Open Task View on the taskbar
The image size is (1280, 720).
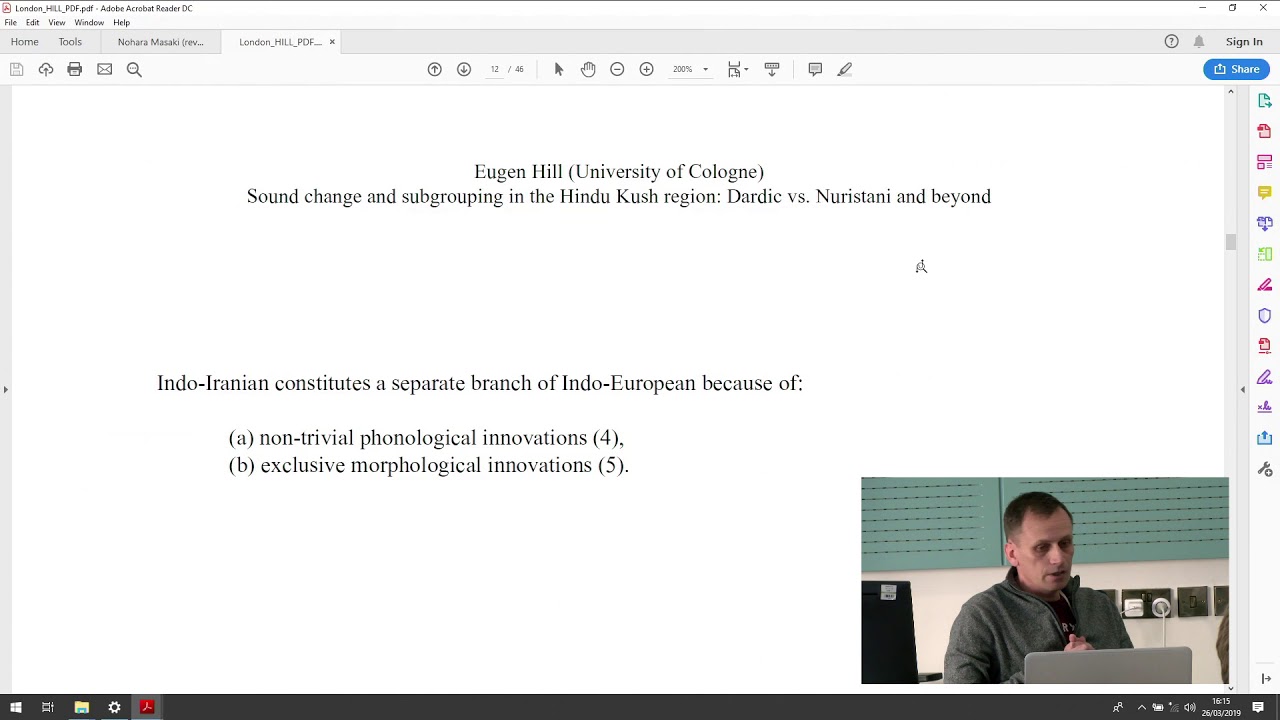[x=47, y=707]
